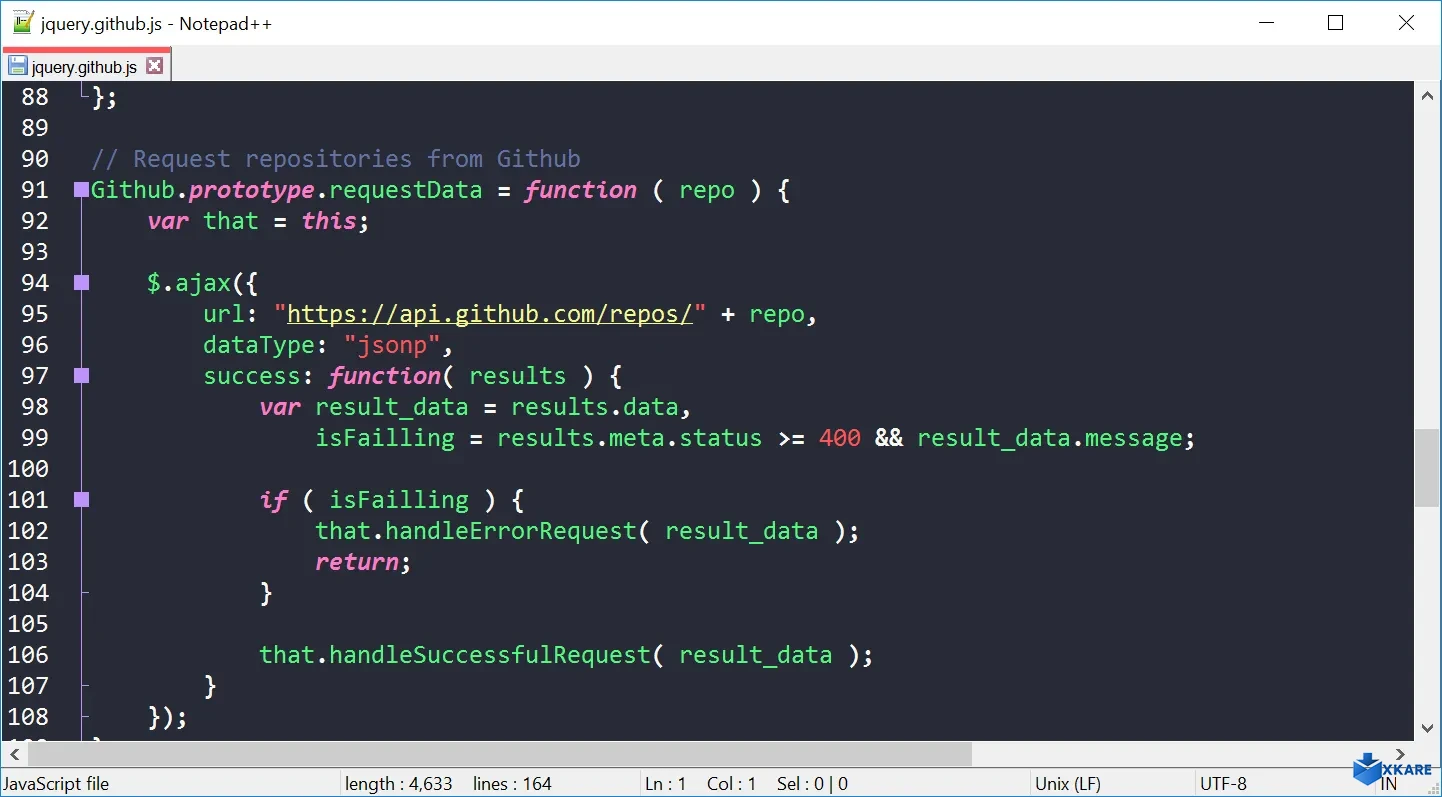Click the Ln : 1 Col : 1 status field
1442x797 pixels.
point(700,783)
